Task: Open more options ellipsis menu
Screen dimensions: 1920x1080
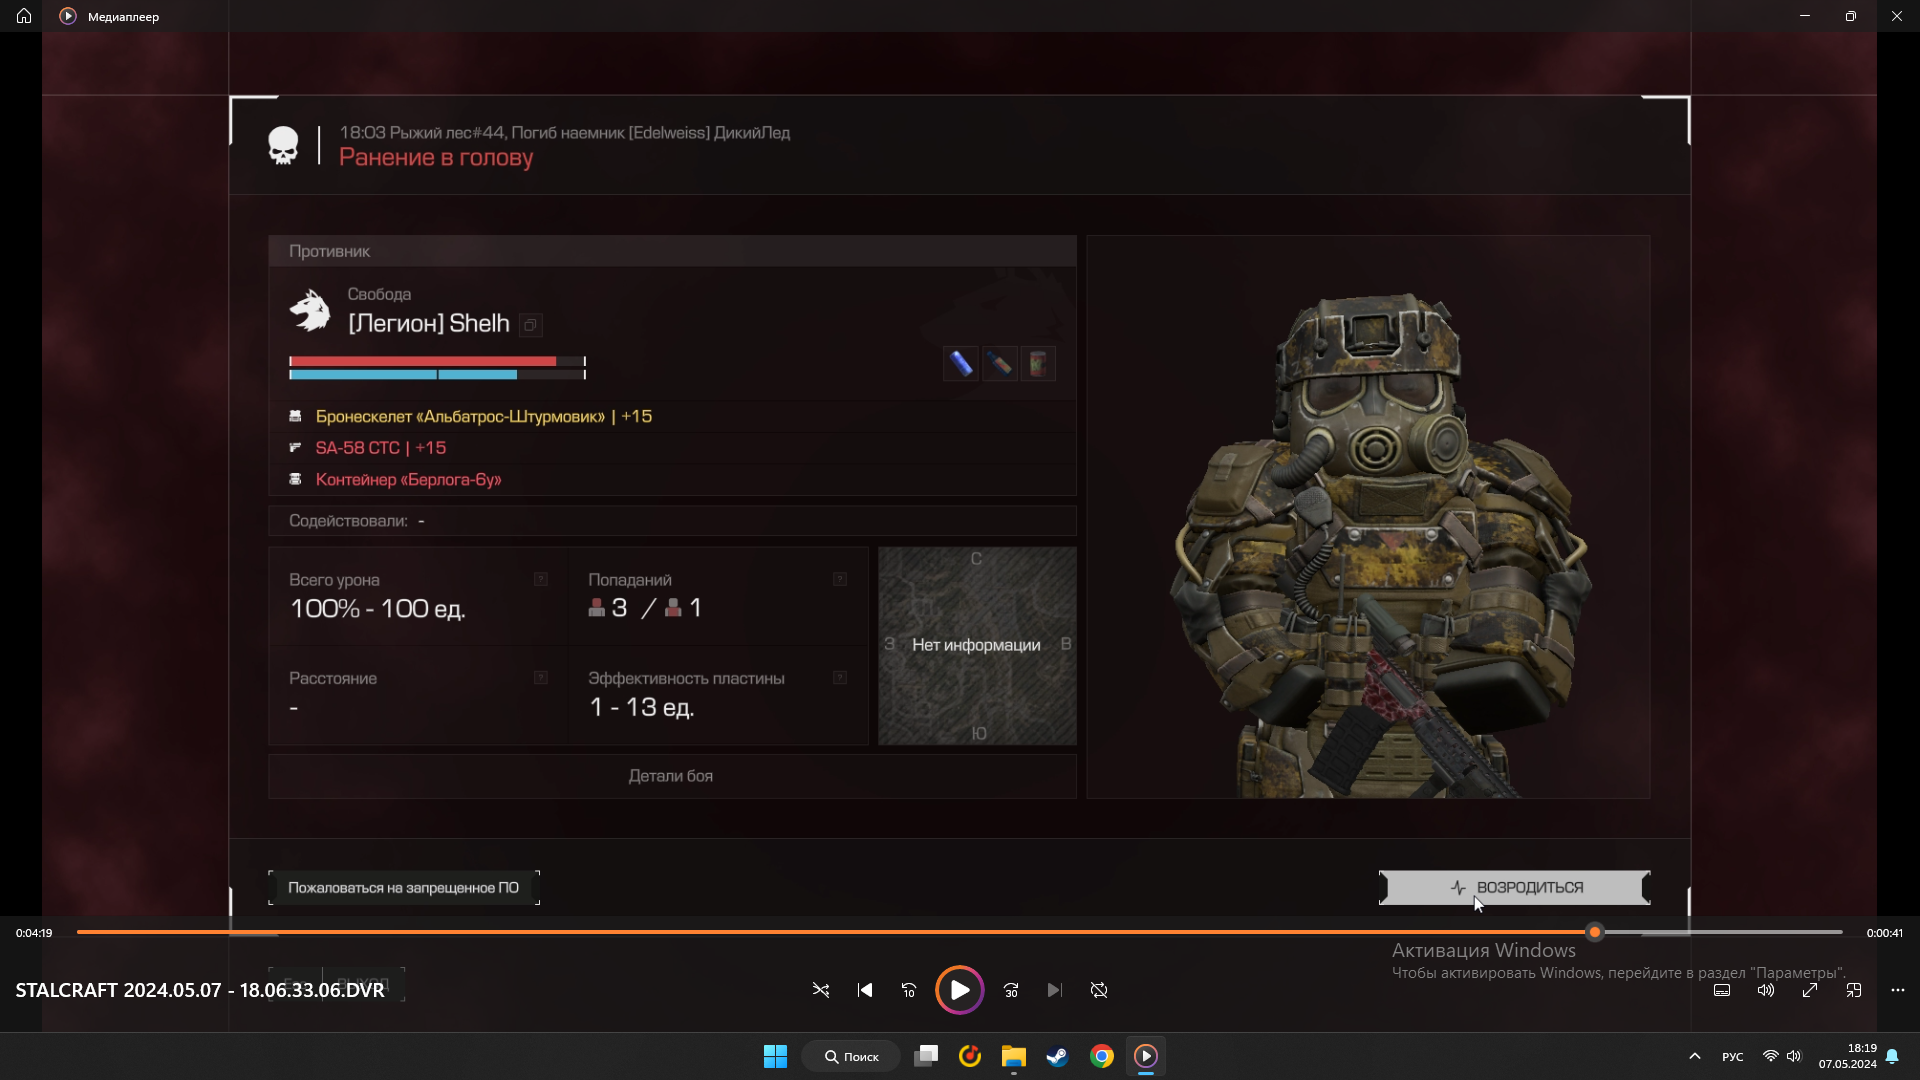Action: (1898, 990)
